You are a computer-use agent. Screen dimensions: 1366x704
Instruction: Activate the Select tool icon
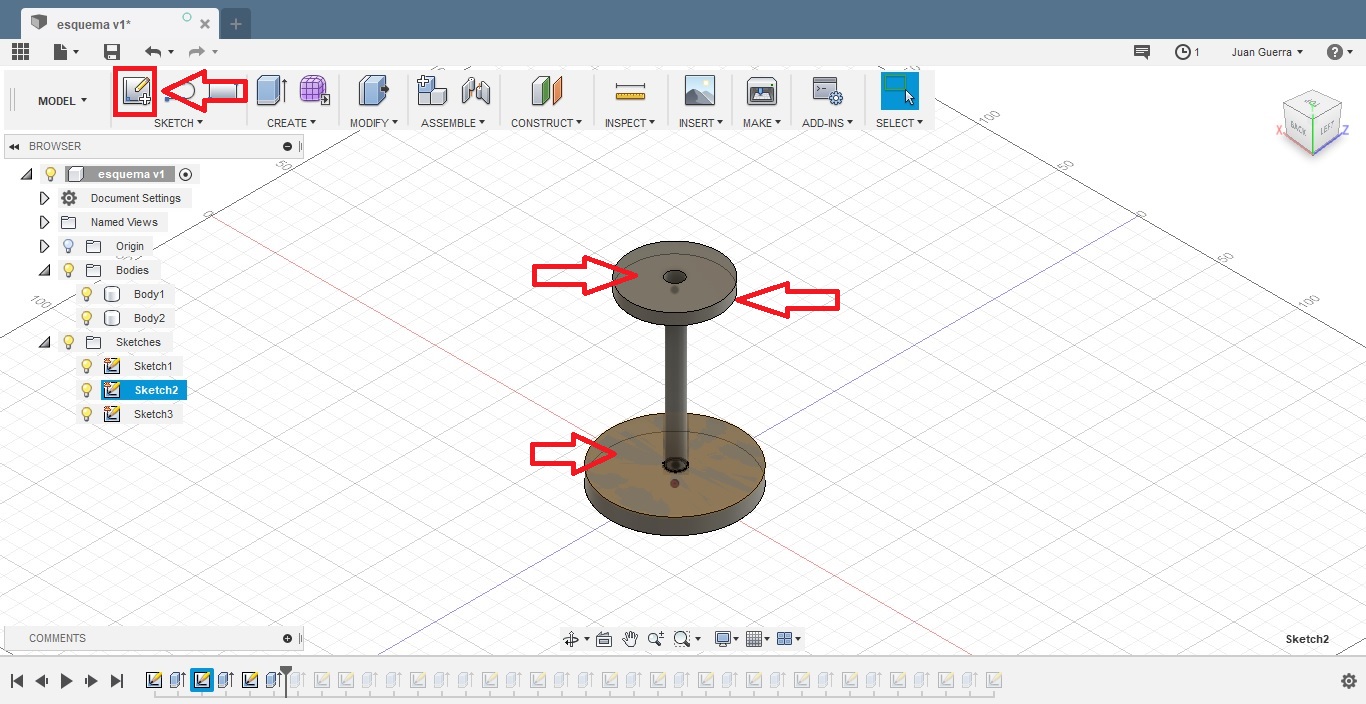(899, 90)
